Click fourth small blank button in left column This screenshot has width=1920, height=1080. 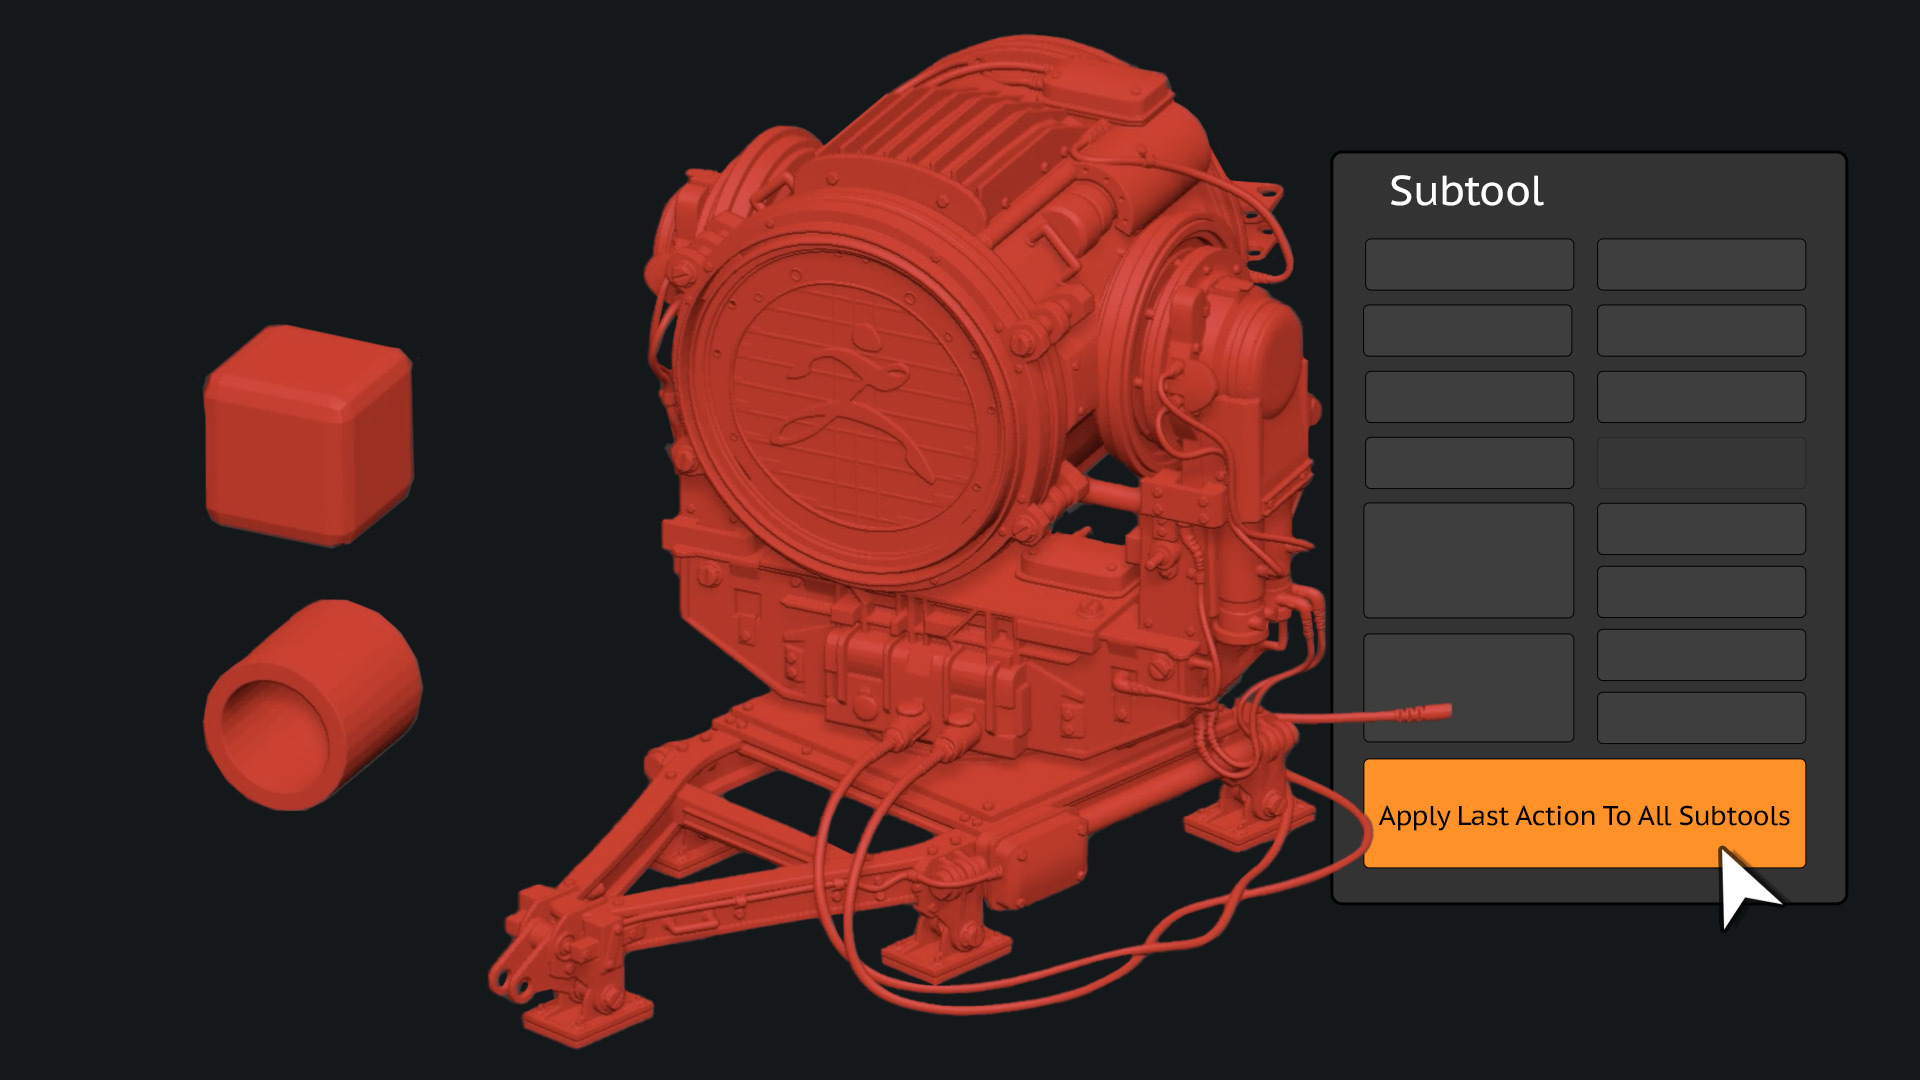(1469, 462)
